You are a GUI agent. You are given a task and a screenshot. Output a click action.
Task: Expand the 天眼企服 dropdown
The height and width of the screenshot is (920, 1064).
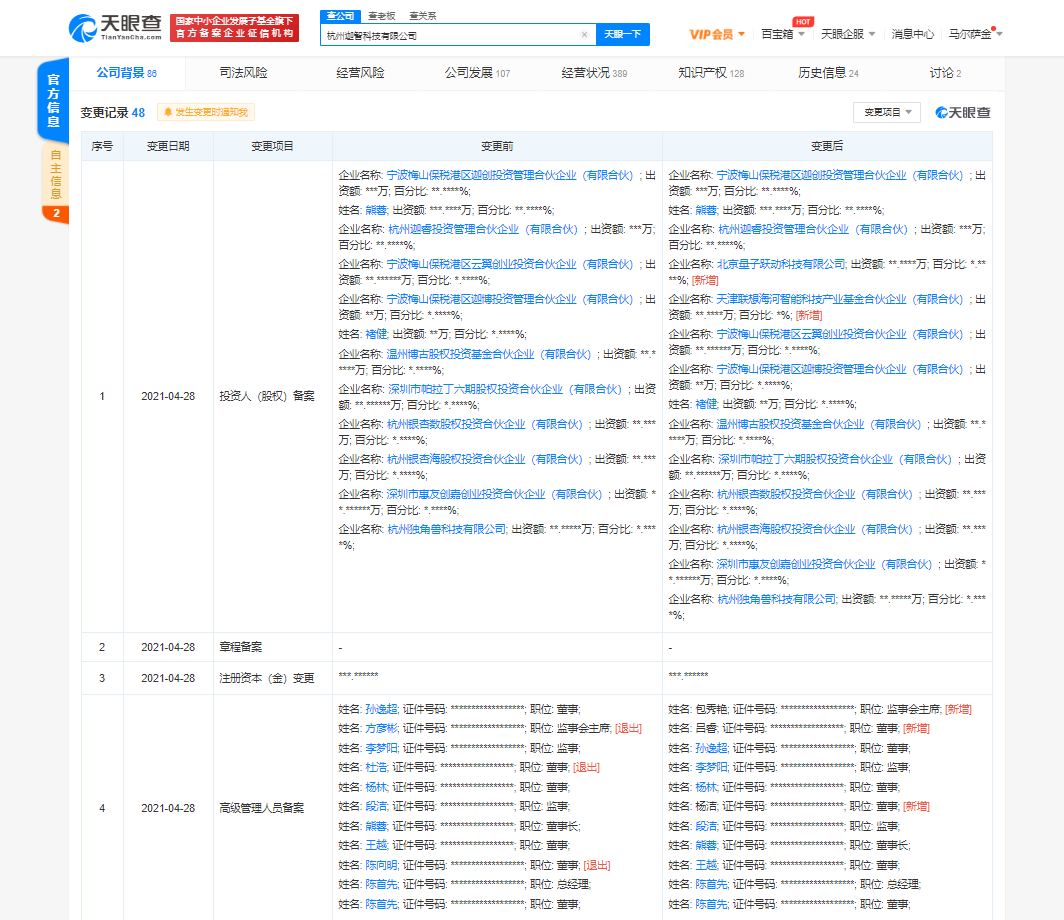pos(848,34)
